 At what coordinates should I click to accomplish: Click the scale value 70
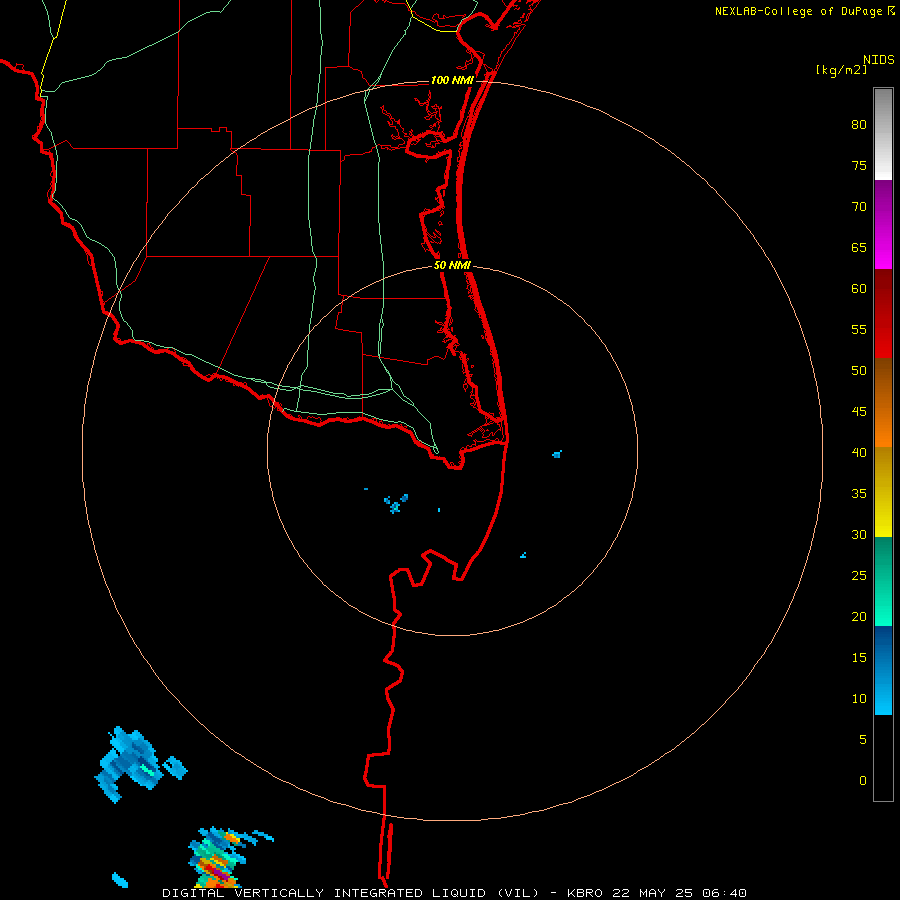tap(859, 207)
